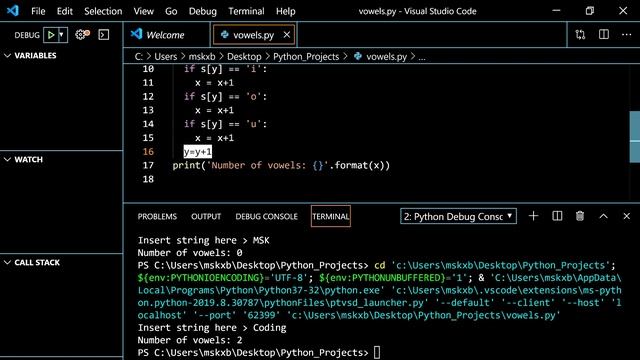Switch to the DEBUG CONSOLE panel tab

coord(266,216)
